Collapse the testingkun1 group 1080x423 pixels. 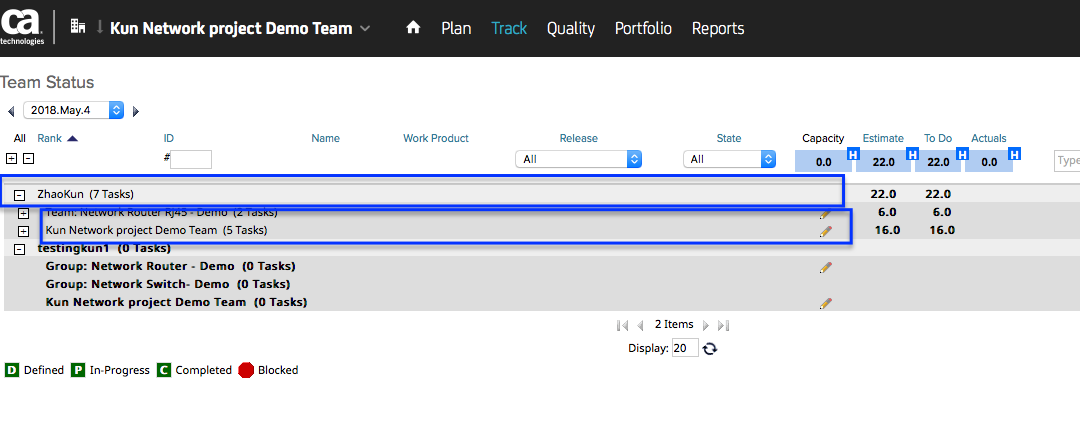[20, 249]
